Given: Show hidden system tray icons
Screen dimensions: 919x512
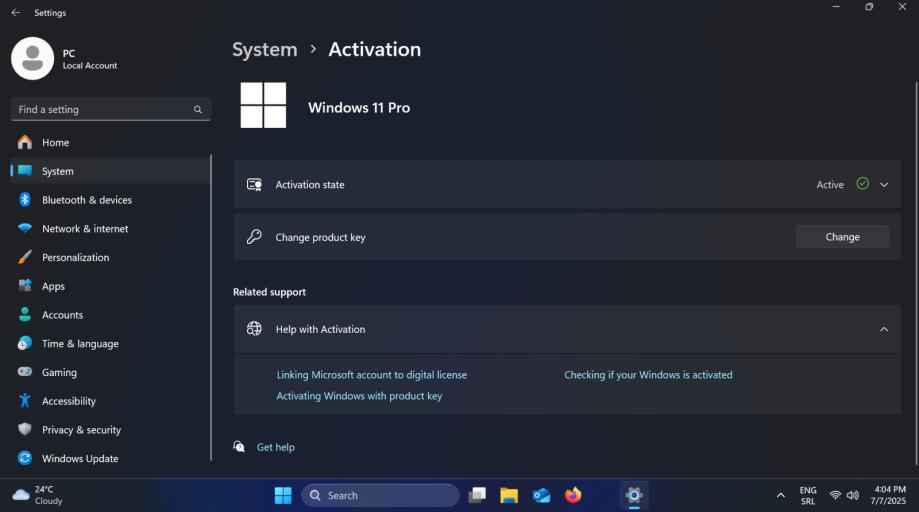Looking at the screenshot, I should (781, 496).
